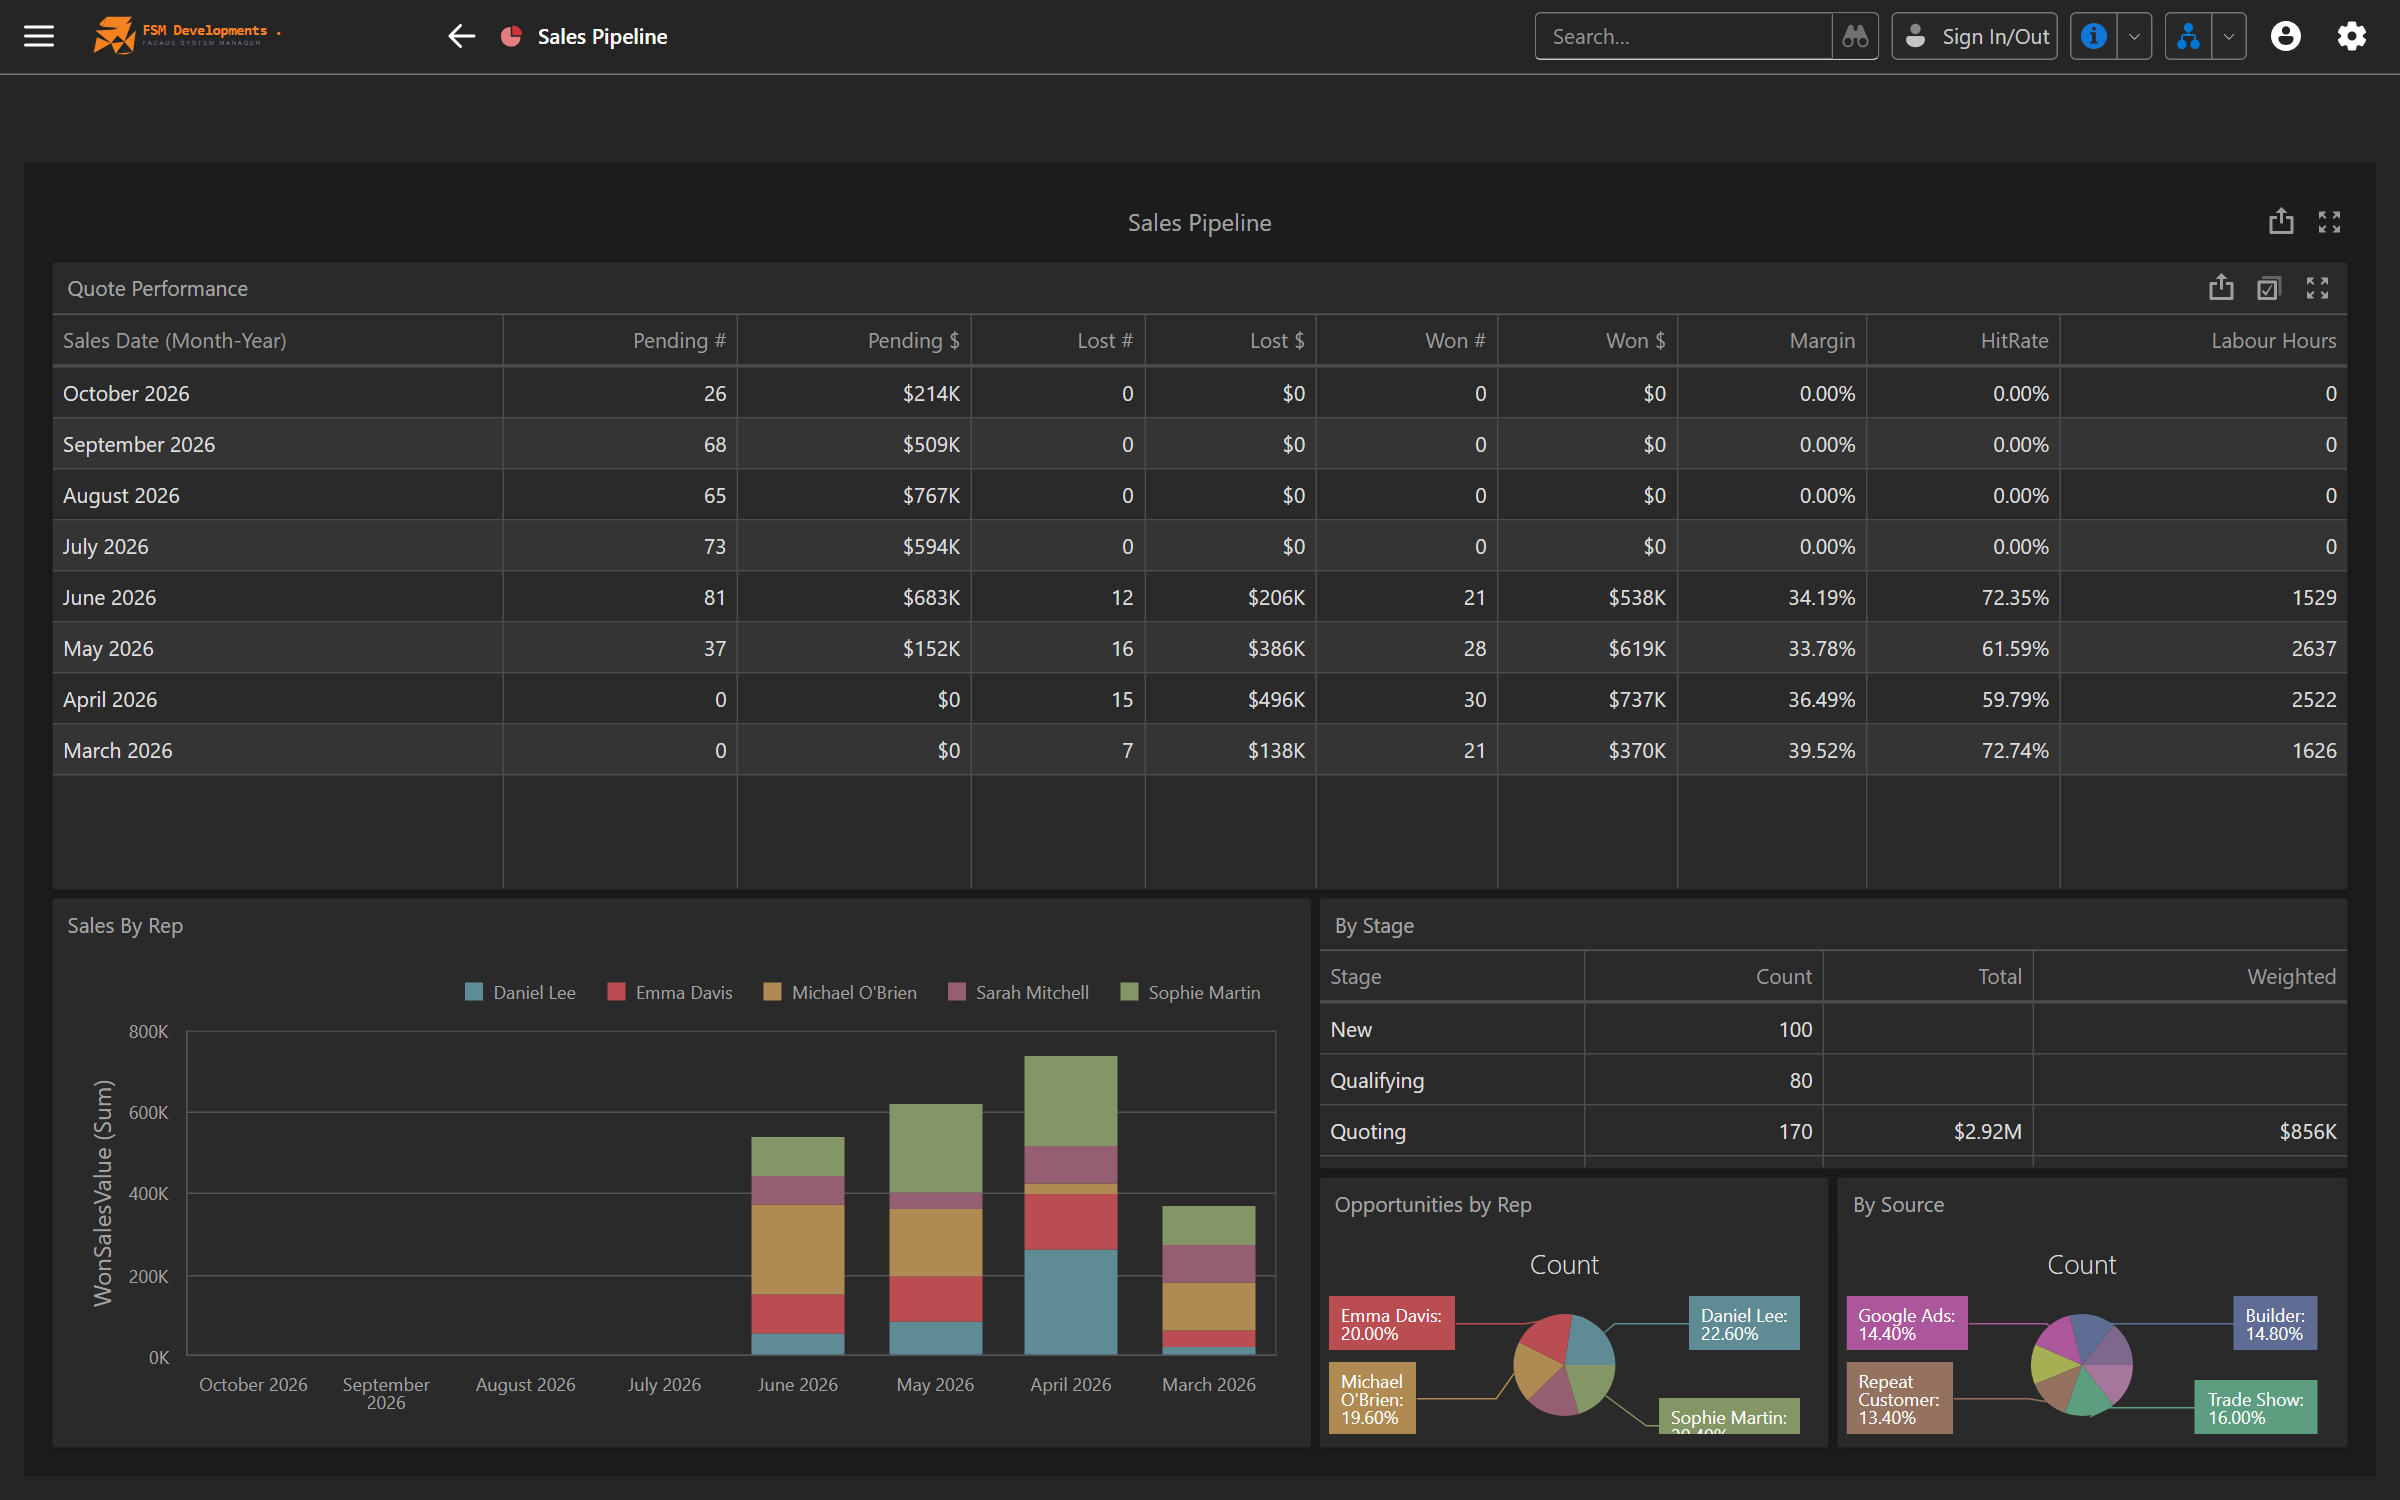This screenshot has width=2400, height=1500.
Task: Sort by the Margin column header
Action: (x=1772, y=340)
